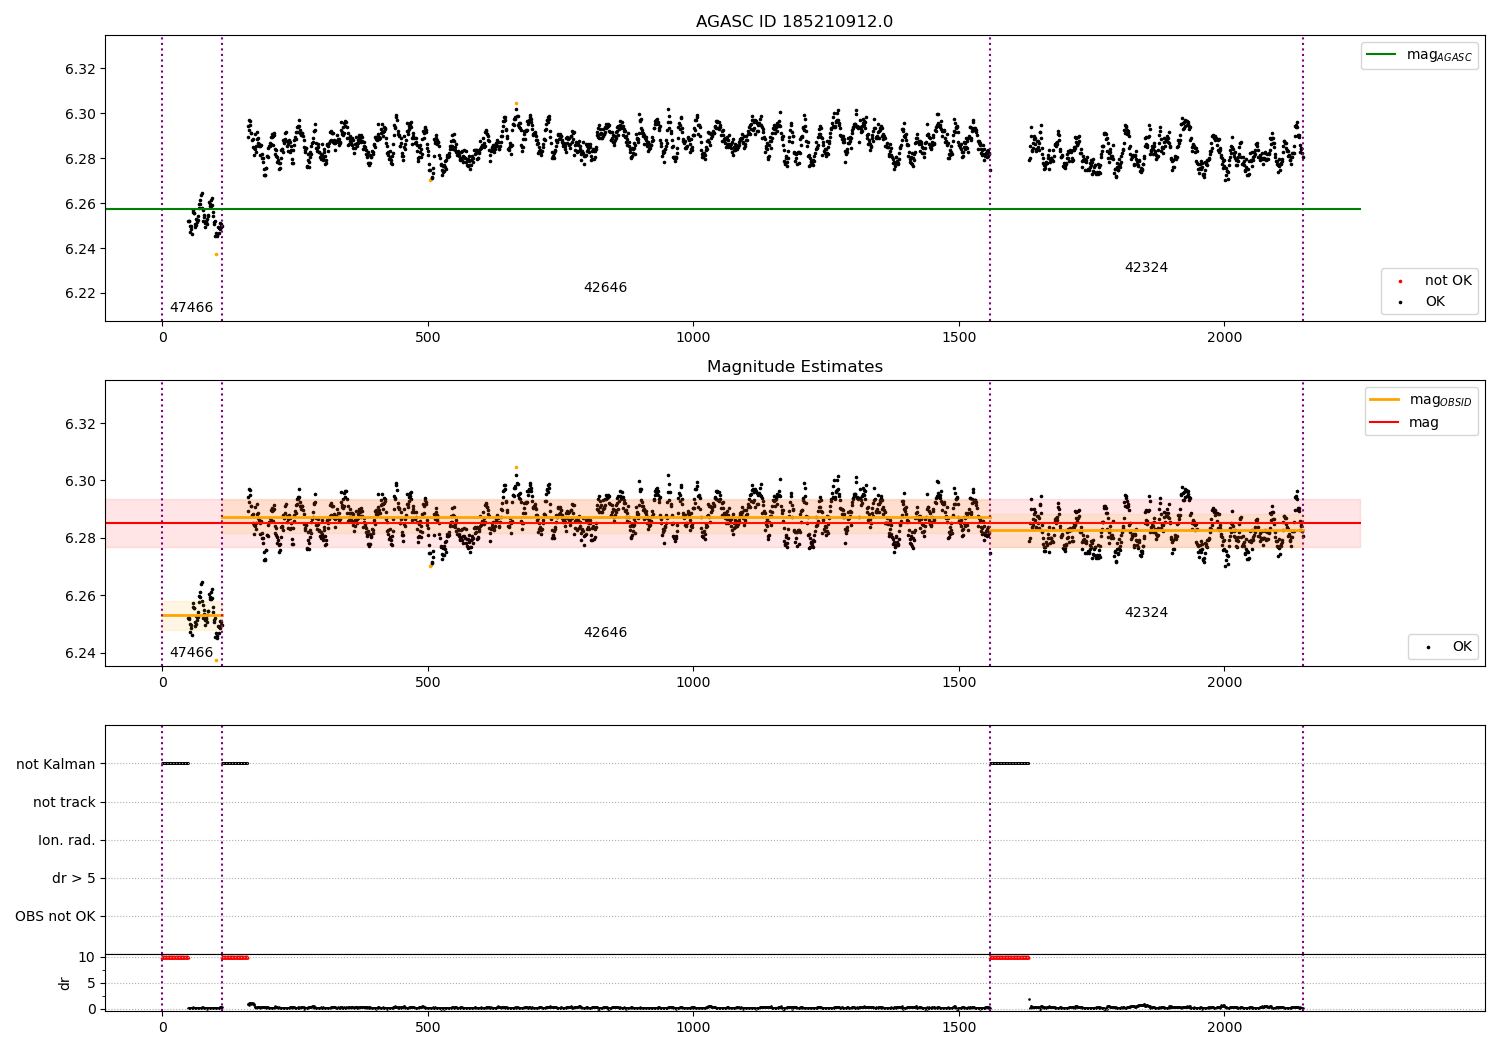Click the 'Magnitude Estimates' plot title
Screen dimensions: 1500x1050
794,367
